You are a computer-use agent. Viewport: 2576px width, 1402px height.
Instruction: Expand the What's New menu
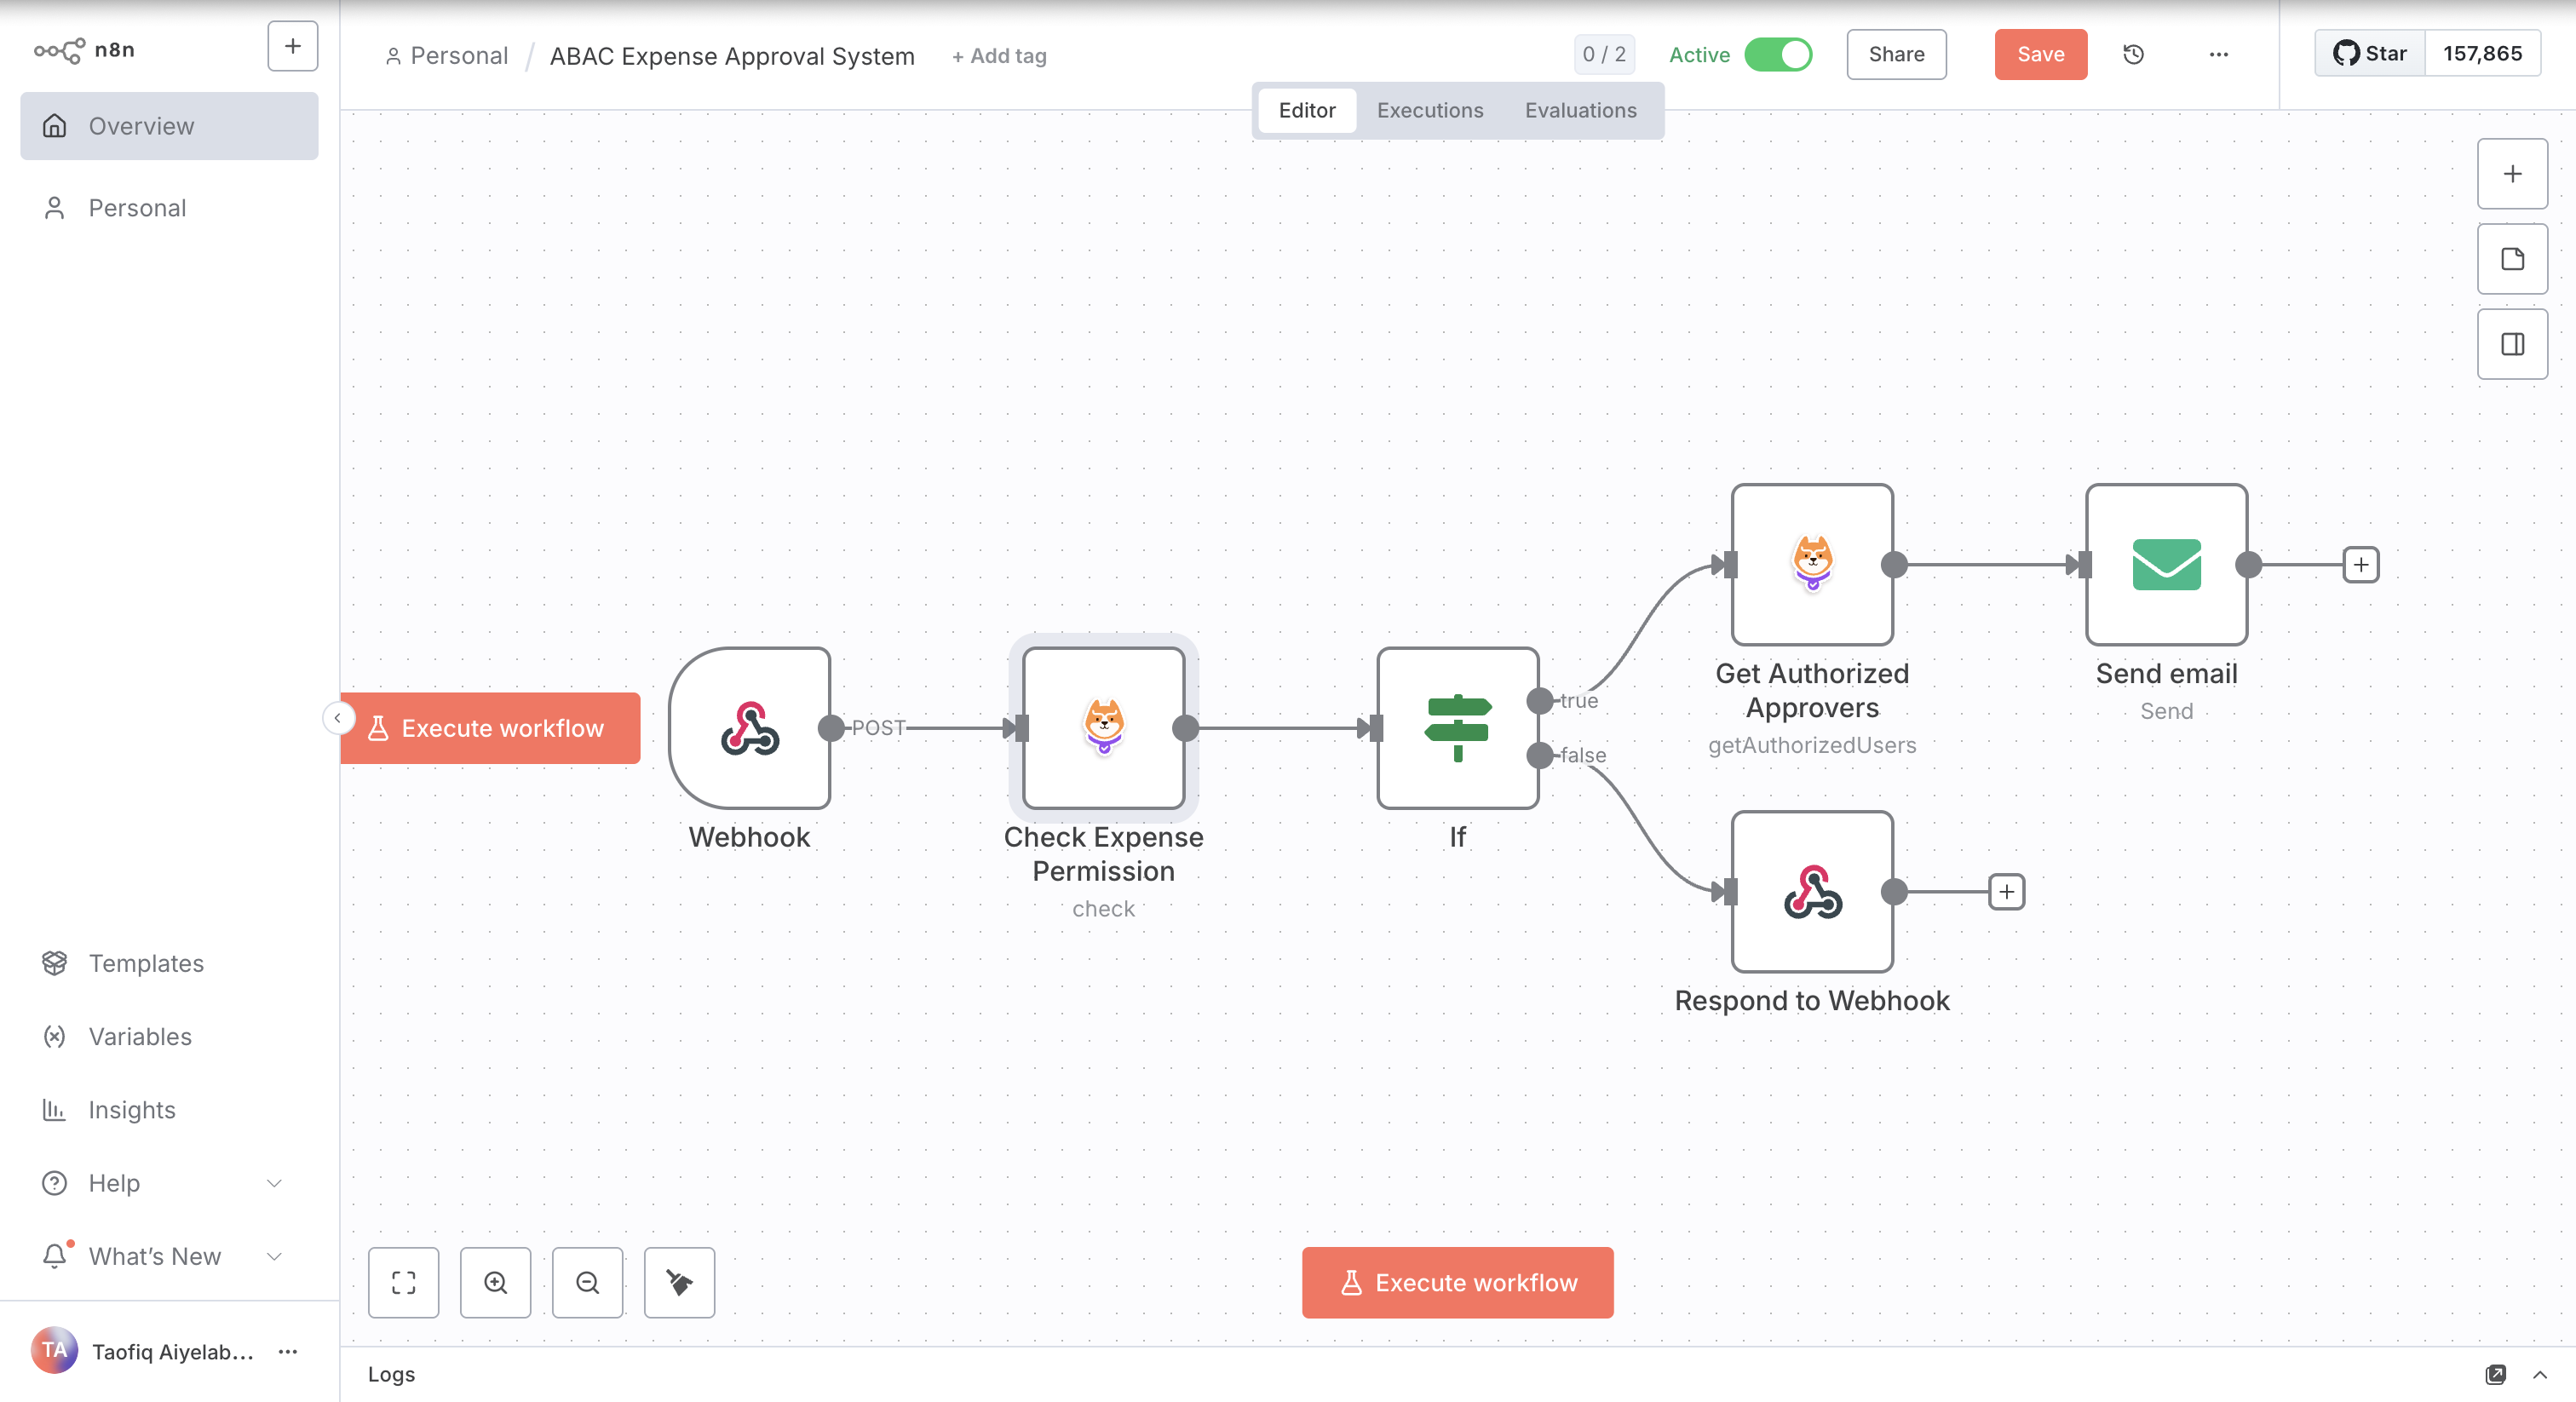click(170, 1256)
